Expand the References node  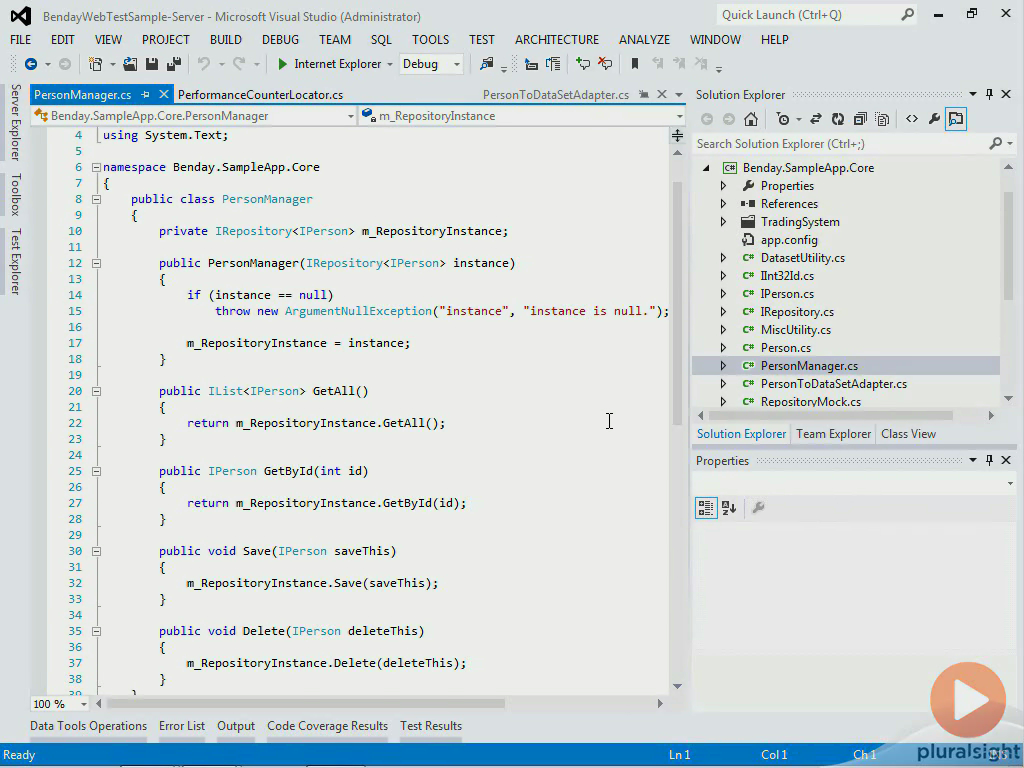pos(723,204)
